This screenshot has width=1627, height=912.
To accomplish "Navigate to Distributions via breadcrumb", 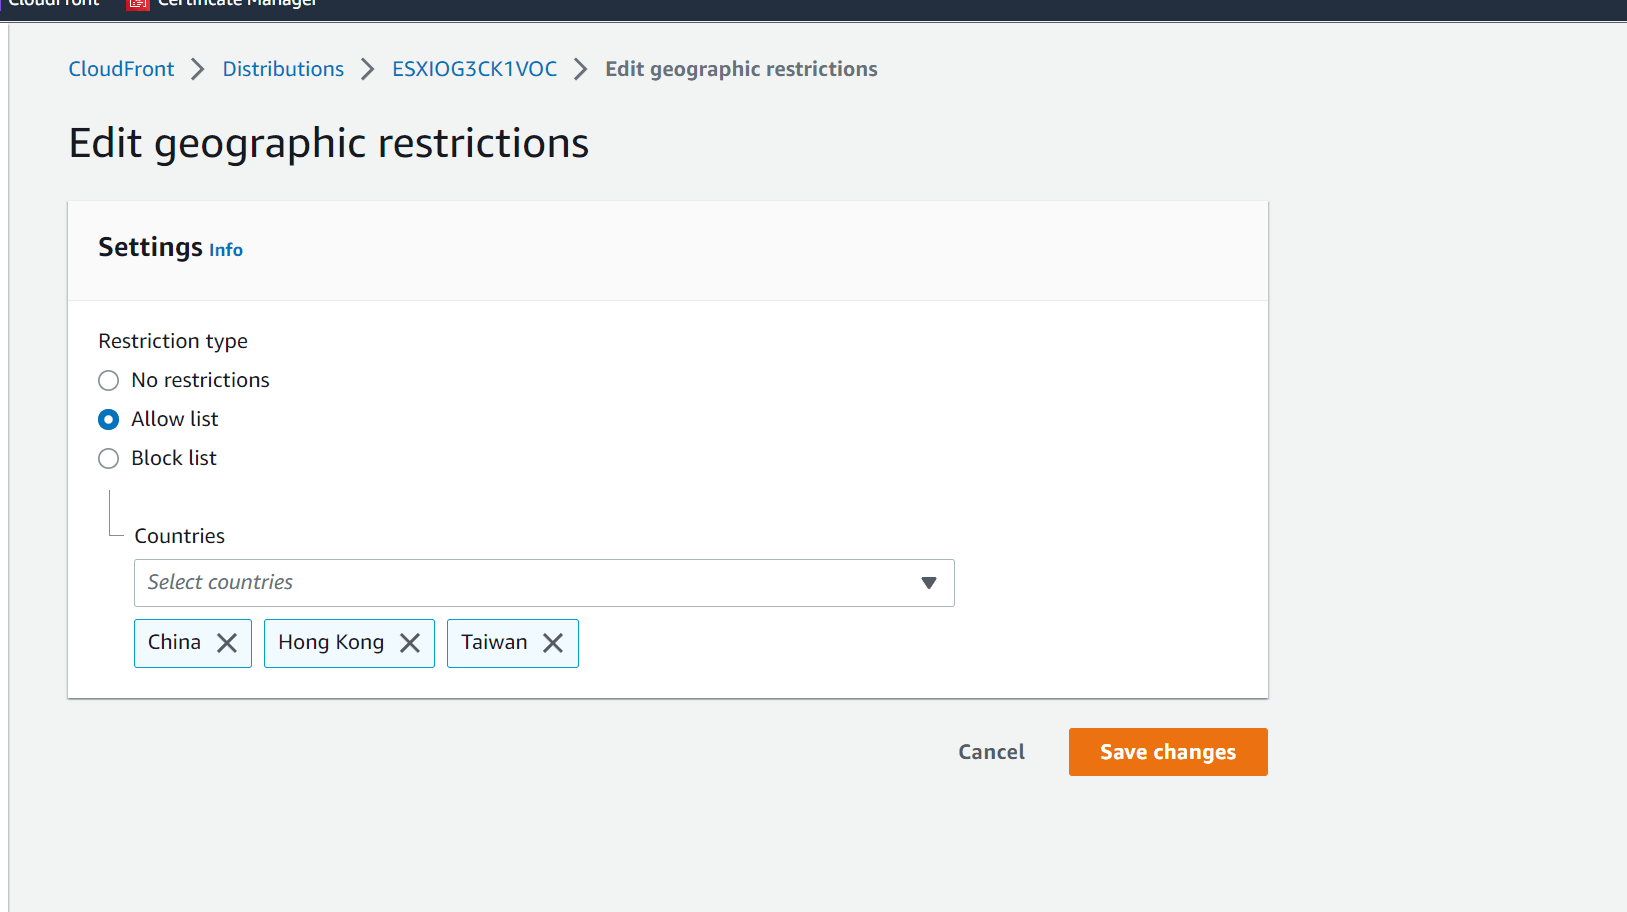I will tap(283, 69).
